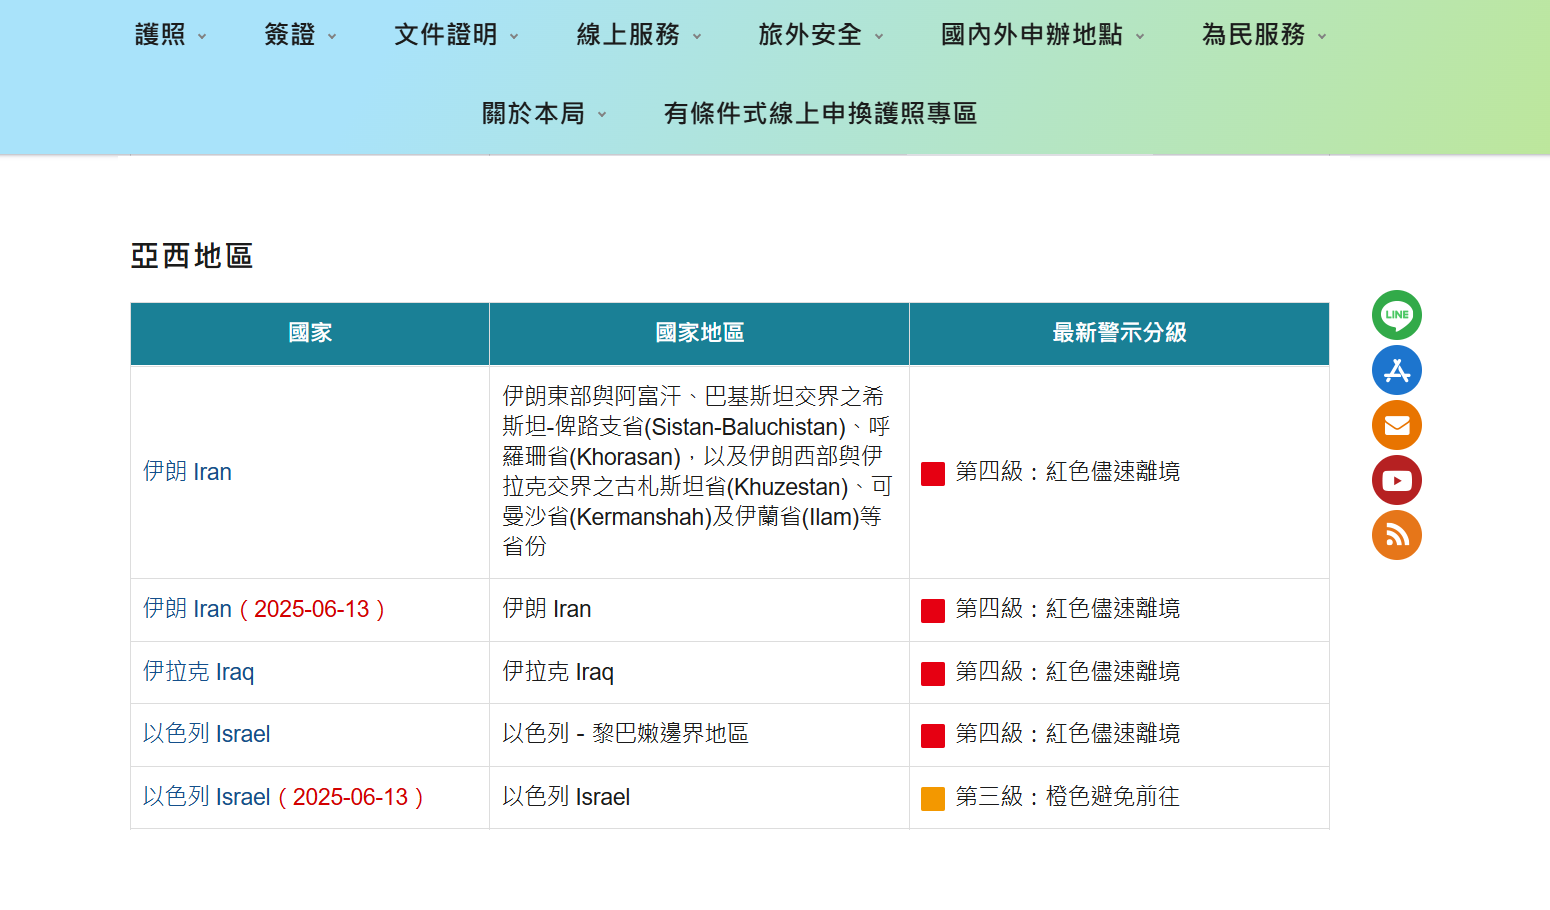Click the 以色列 Israel（2025-06-13）updated link

coord(281,797)
